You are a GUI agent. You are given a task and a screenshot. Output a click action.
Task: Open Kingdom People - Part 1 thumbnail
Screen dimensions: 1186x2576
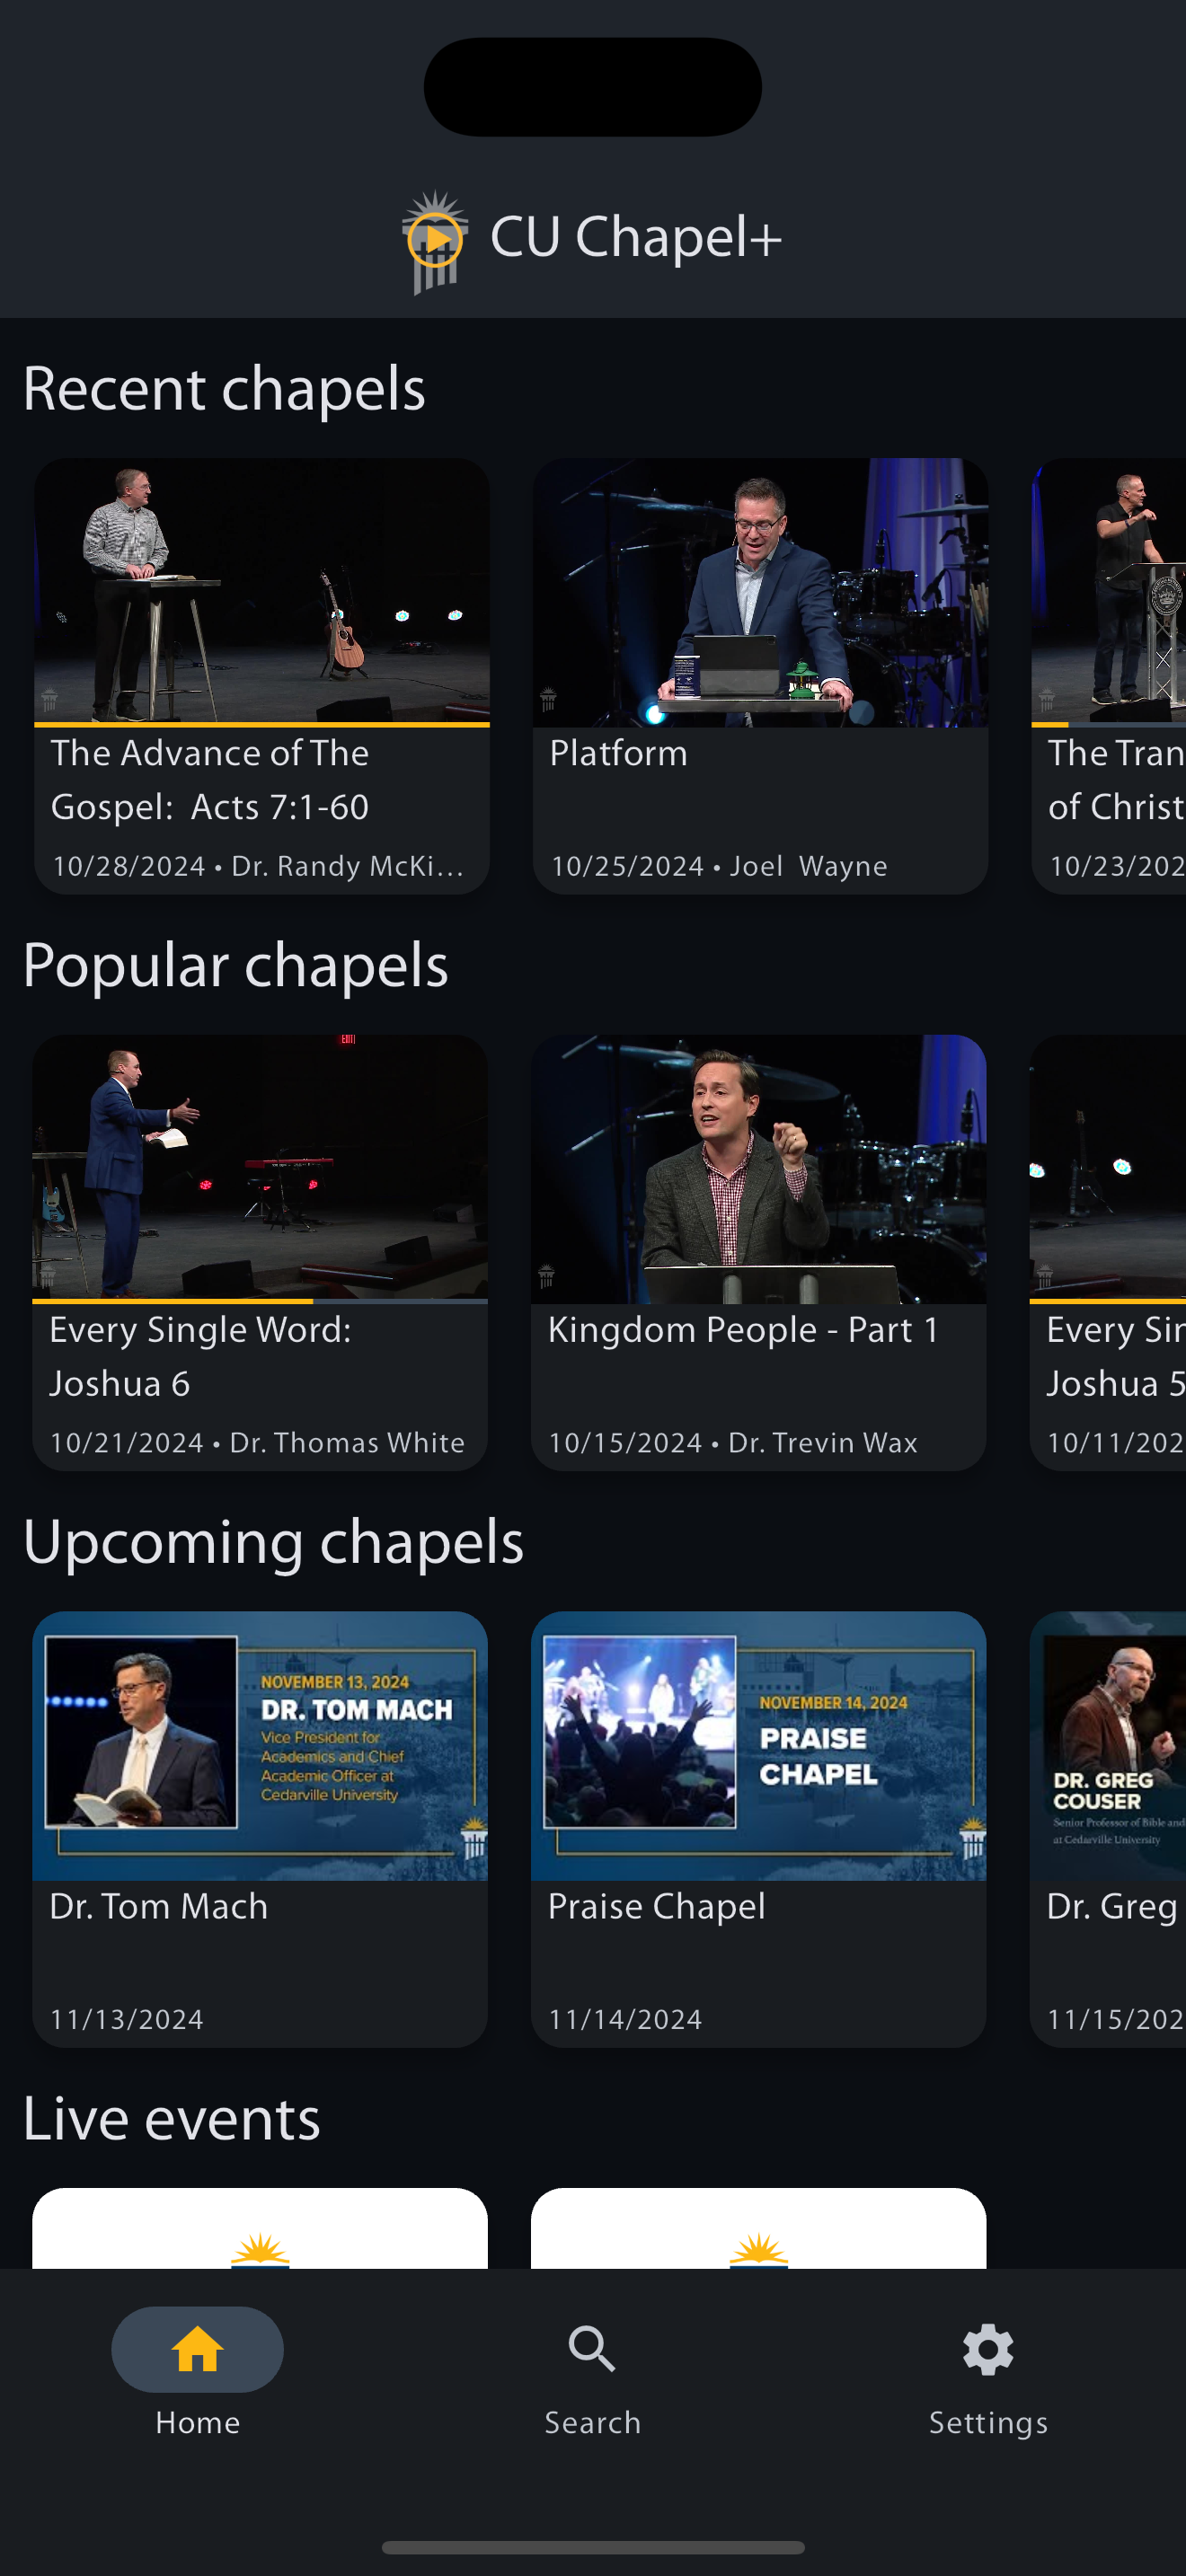click(x=758, y=1169)
